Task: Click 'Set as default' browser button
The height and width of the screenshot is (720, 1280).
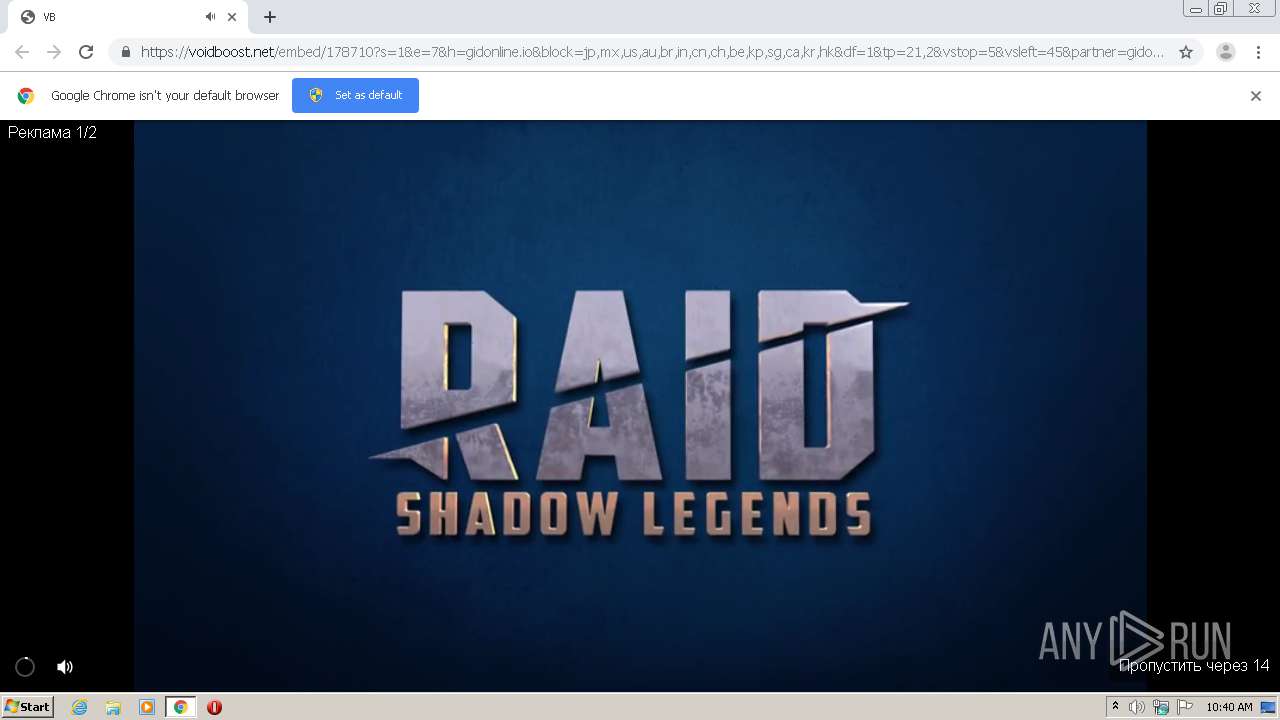Action: (355, 95)
